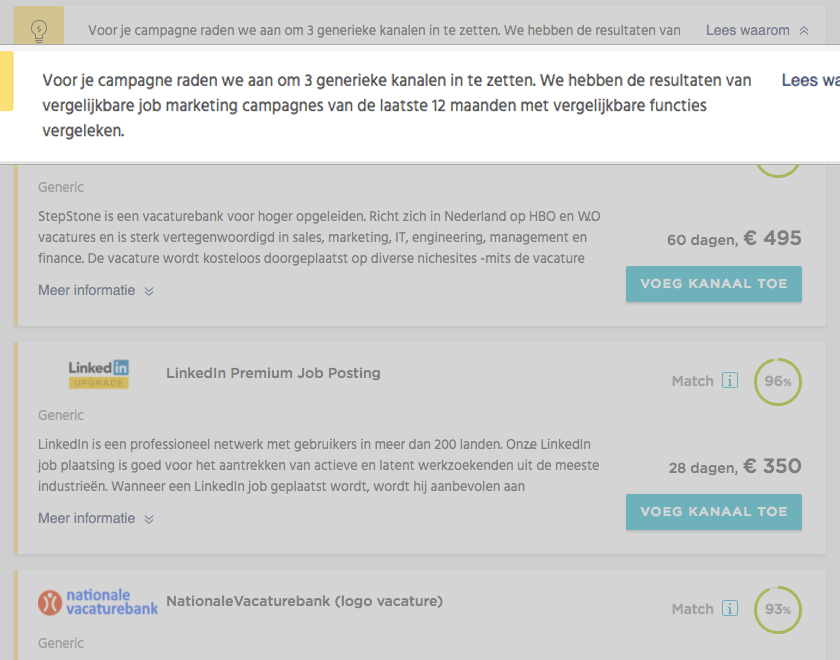Open LinkedIn Premium Job Posting title
The height and width of the screenshot is (660, 840).
point(273,373)
